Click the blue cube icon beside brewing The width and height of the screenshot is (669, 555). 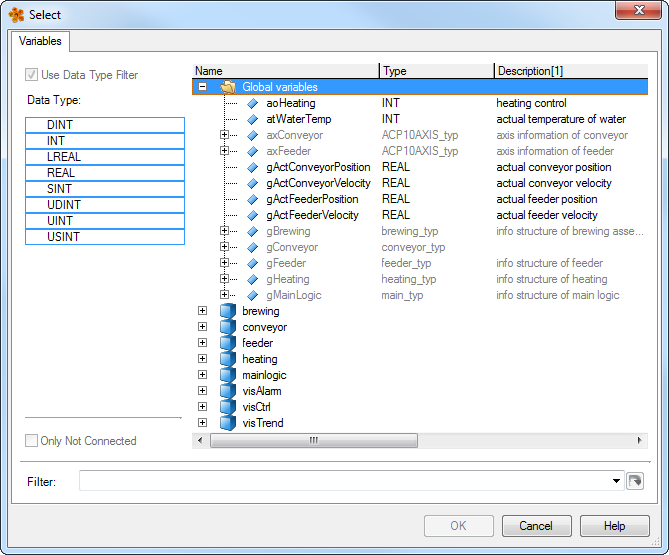227,311
